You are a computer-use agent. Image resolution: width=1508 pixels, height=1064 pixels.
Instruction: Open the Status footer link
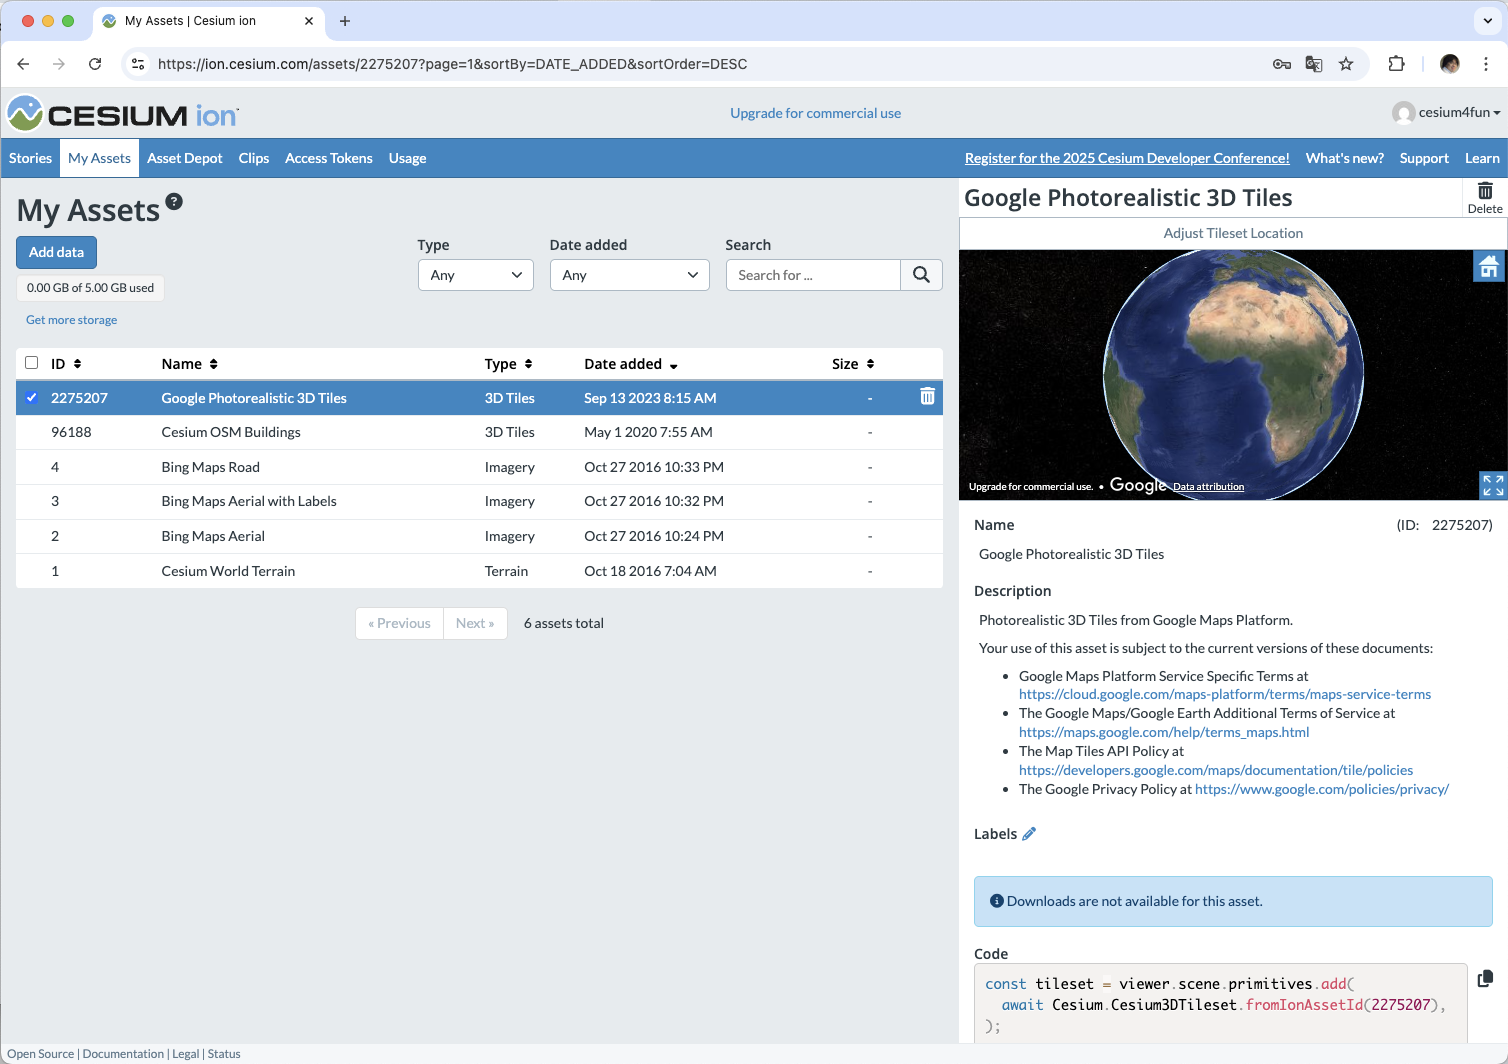[x=224, y=1054]
